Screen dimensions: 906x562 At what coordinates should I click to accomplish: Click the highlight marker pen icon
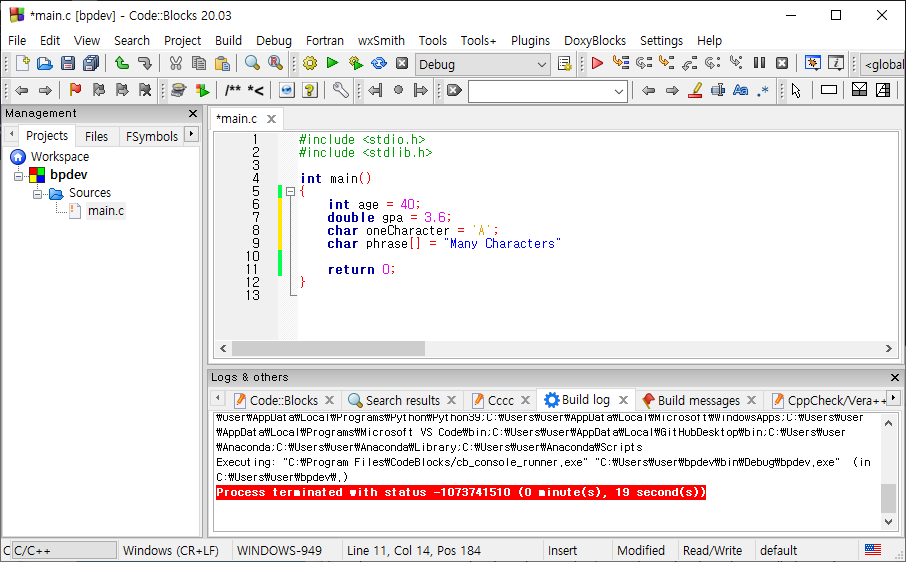point(695,90)
